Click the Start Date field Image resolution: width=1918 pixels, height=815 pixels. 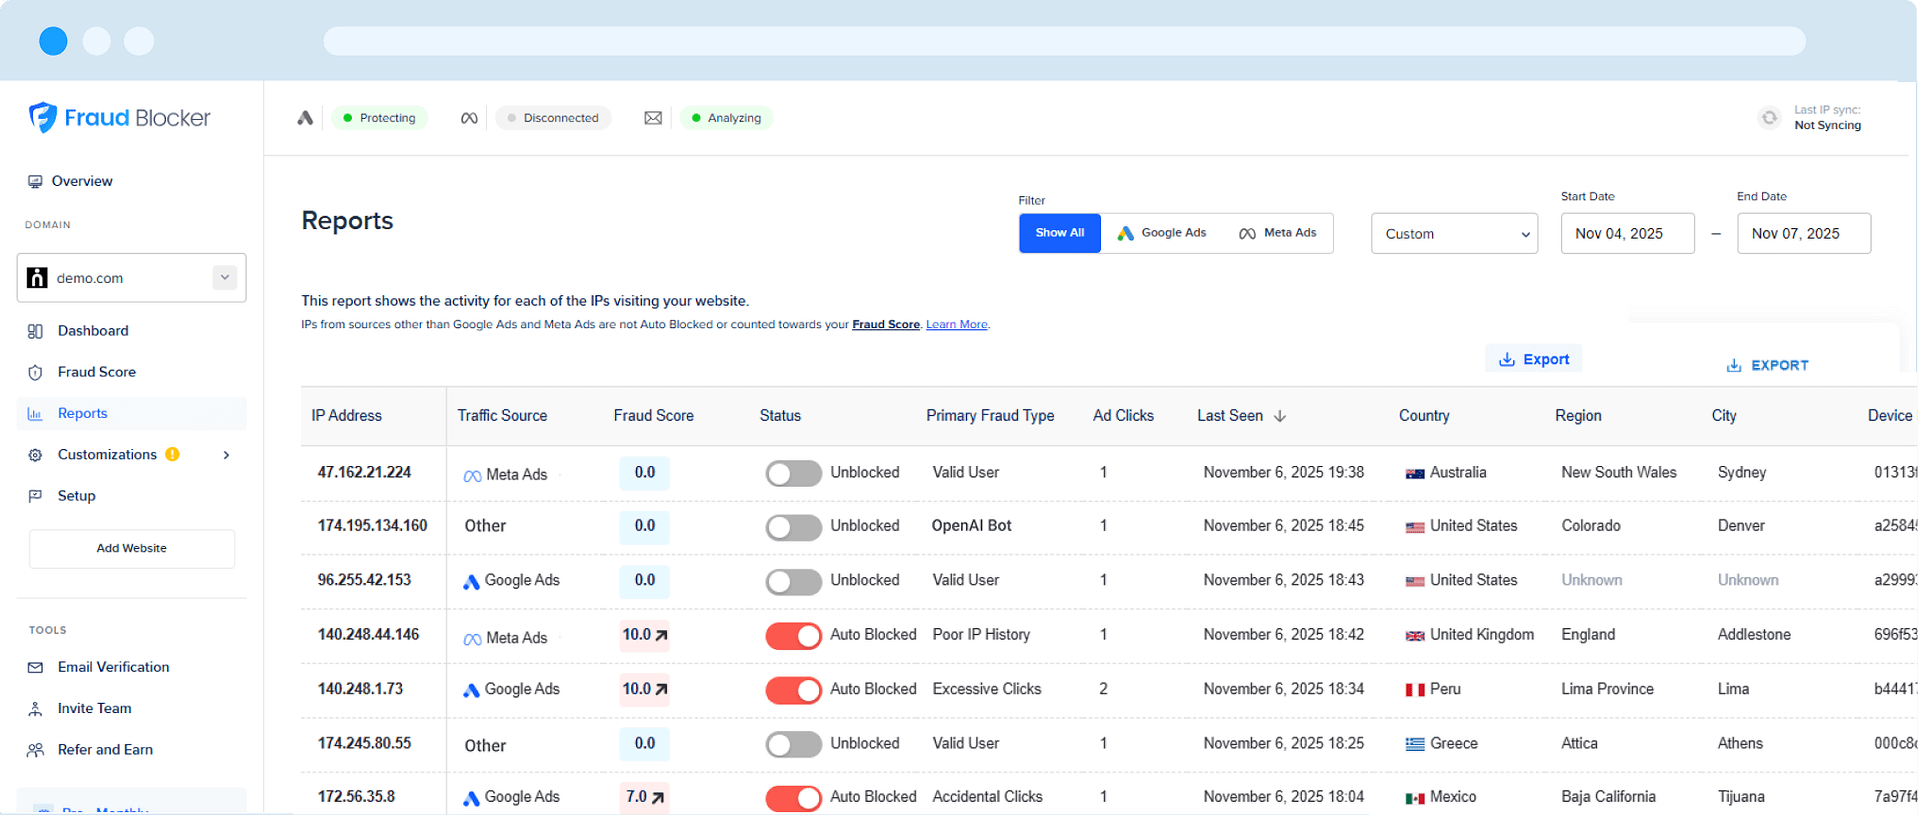(x=1626, y=234)
